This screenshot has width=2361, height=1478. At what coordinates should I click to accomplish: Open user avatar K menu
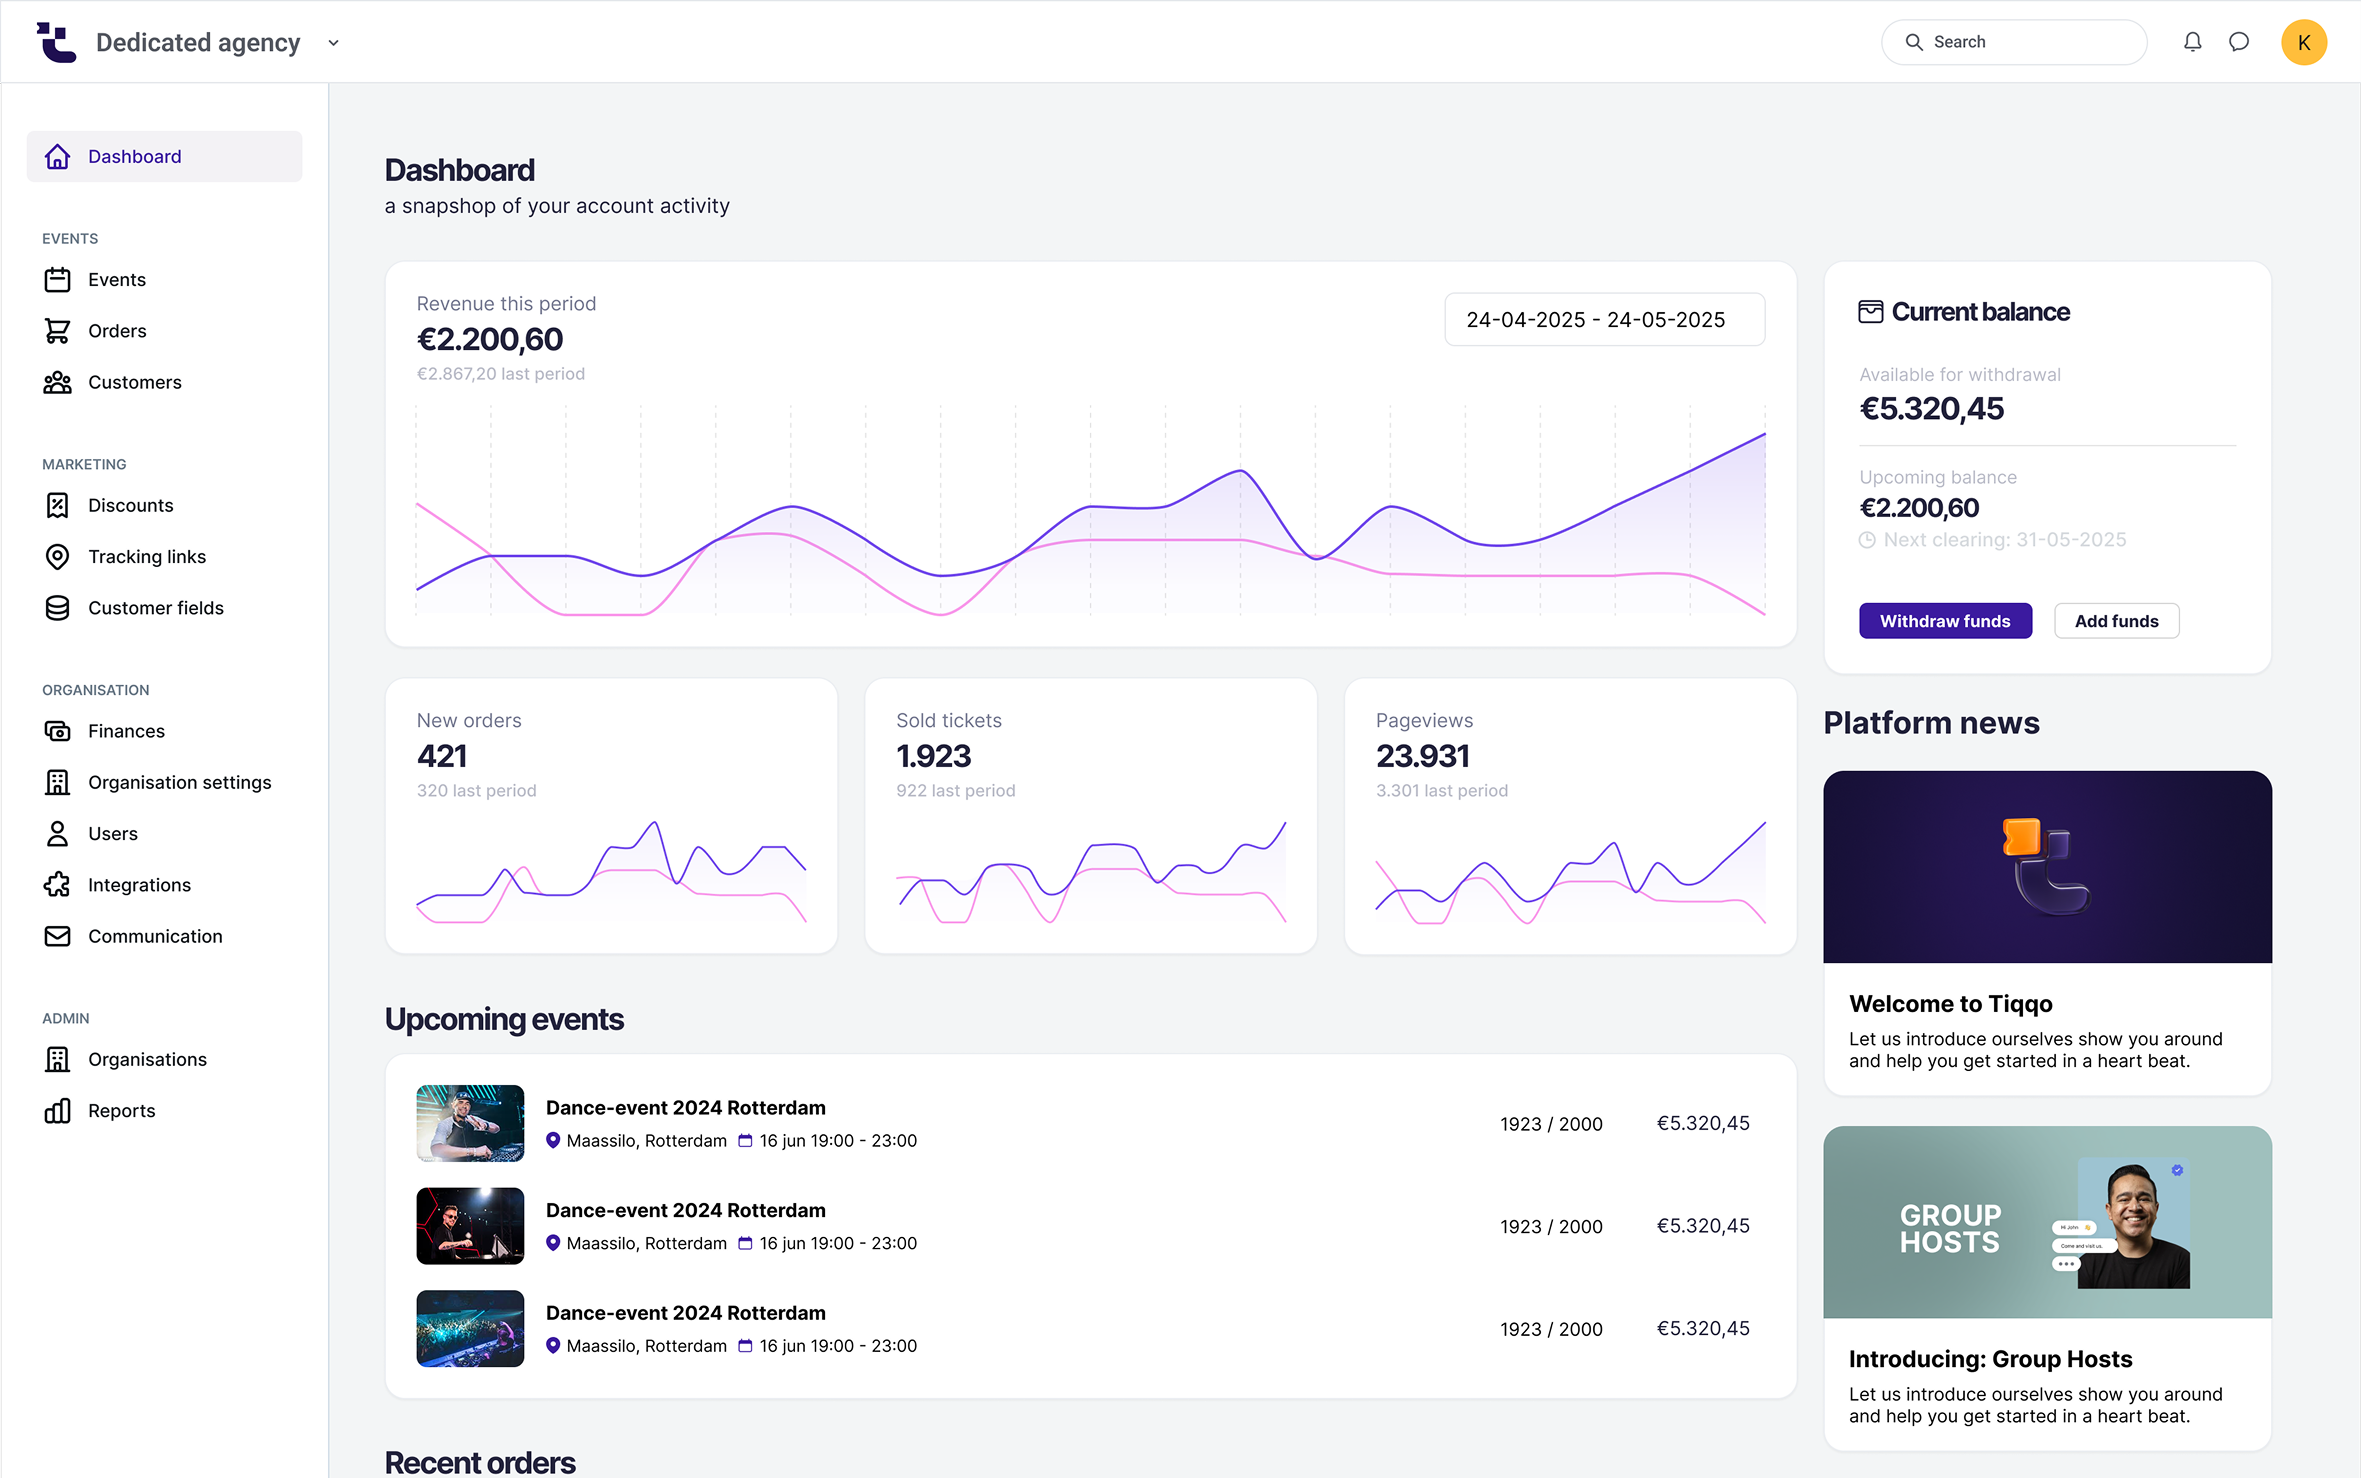2303,42
